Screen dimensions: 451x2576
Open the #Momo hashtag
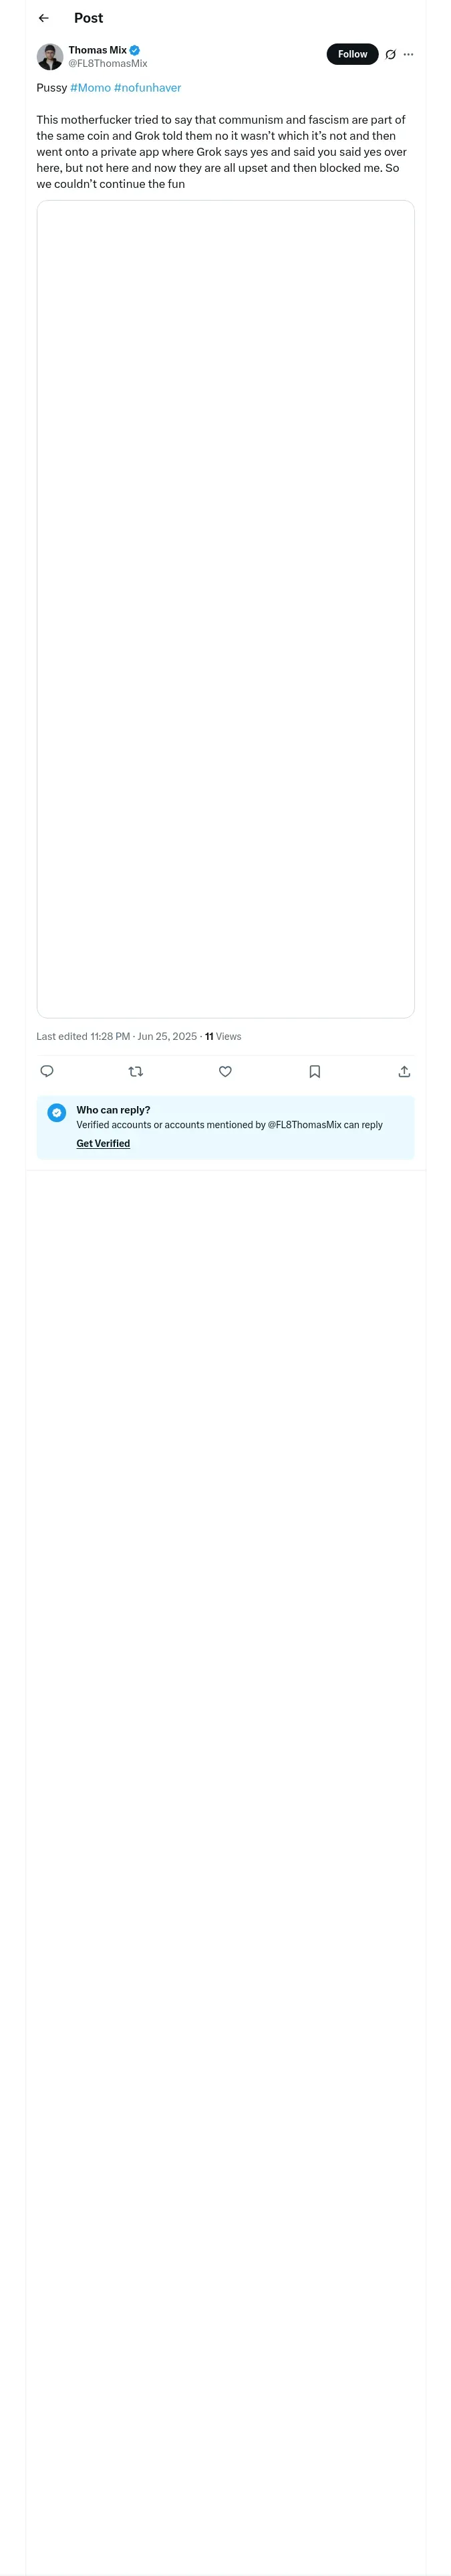click(x=90, y=88)
